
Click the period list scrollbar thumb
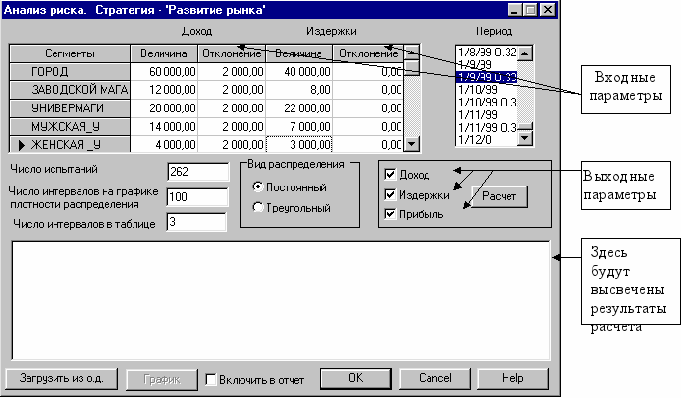coord(525,126)
